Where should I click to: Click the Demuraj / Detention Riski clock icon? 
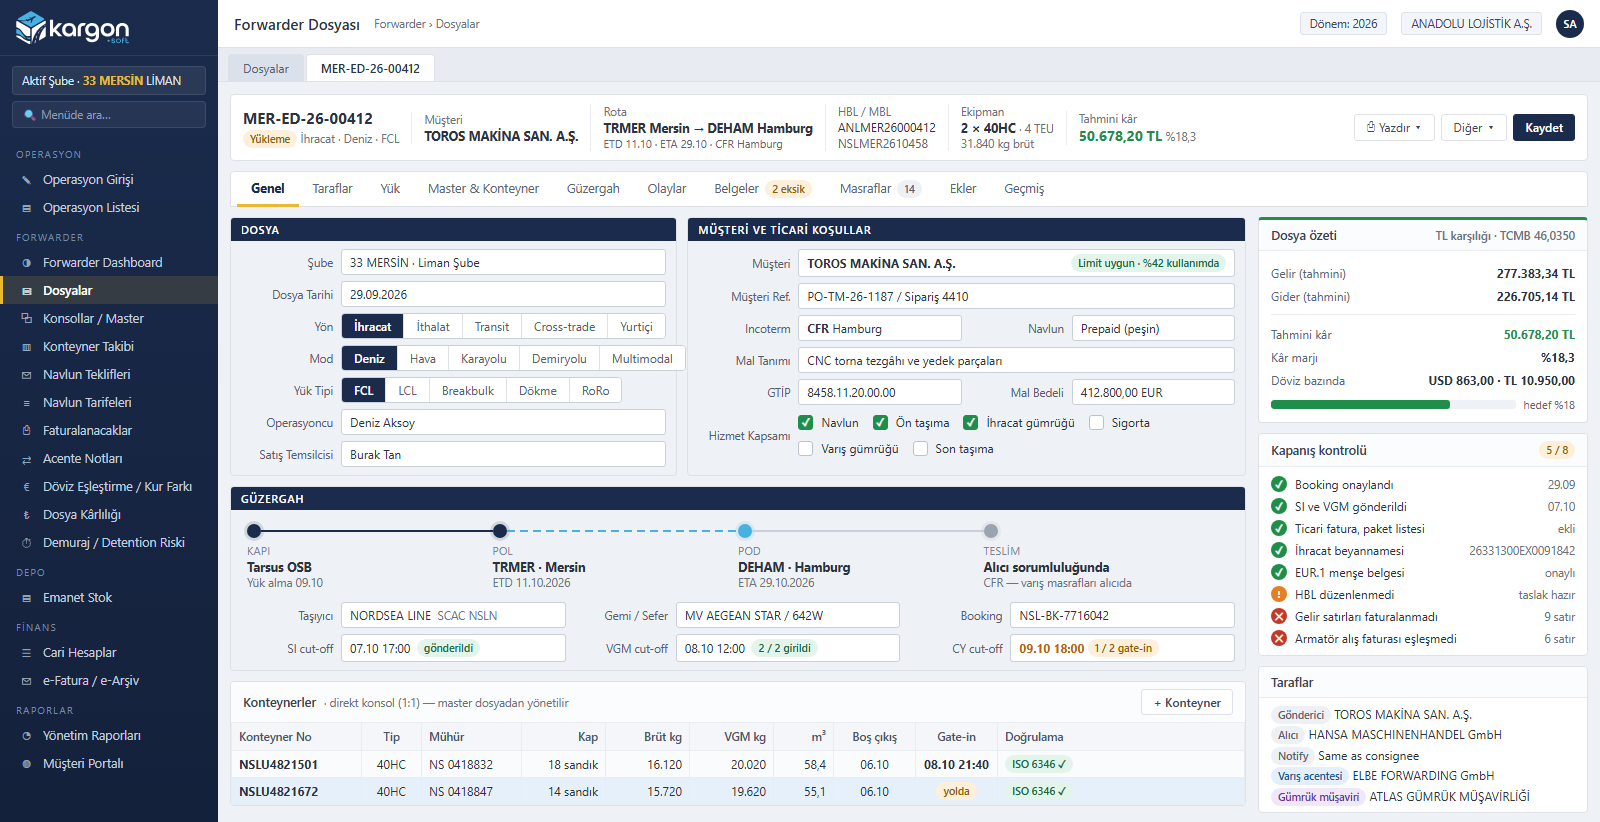pos(27,543)
